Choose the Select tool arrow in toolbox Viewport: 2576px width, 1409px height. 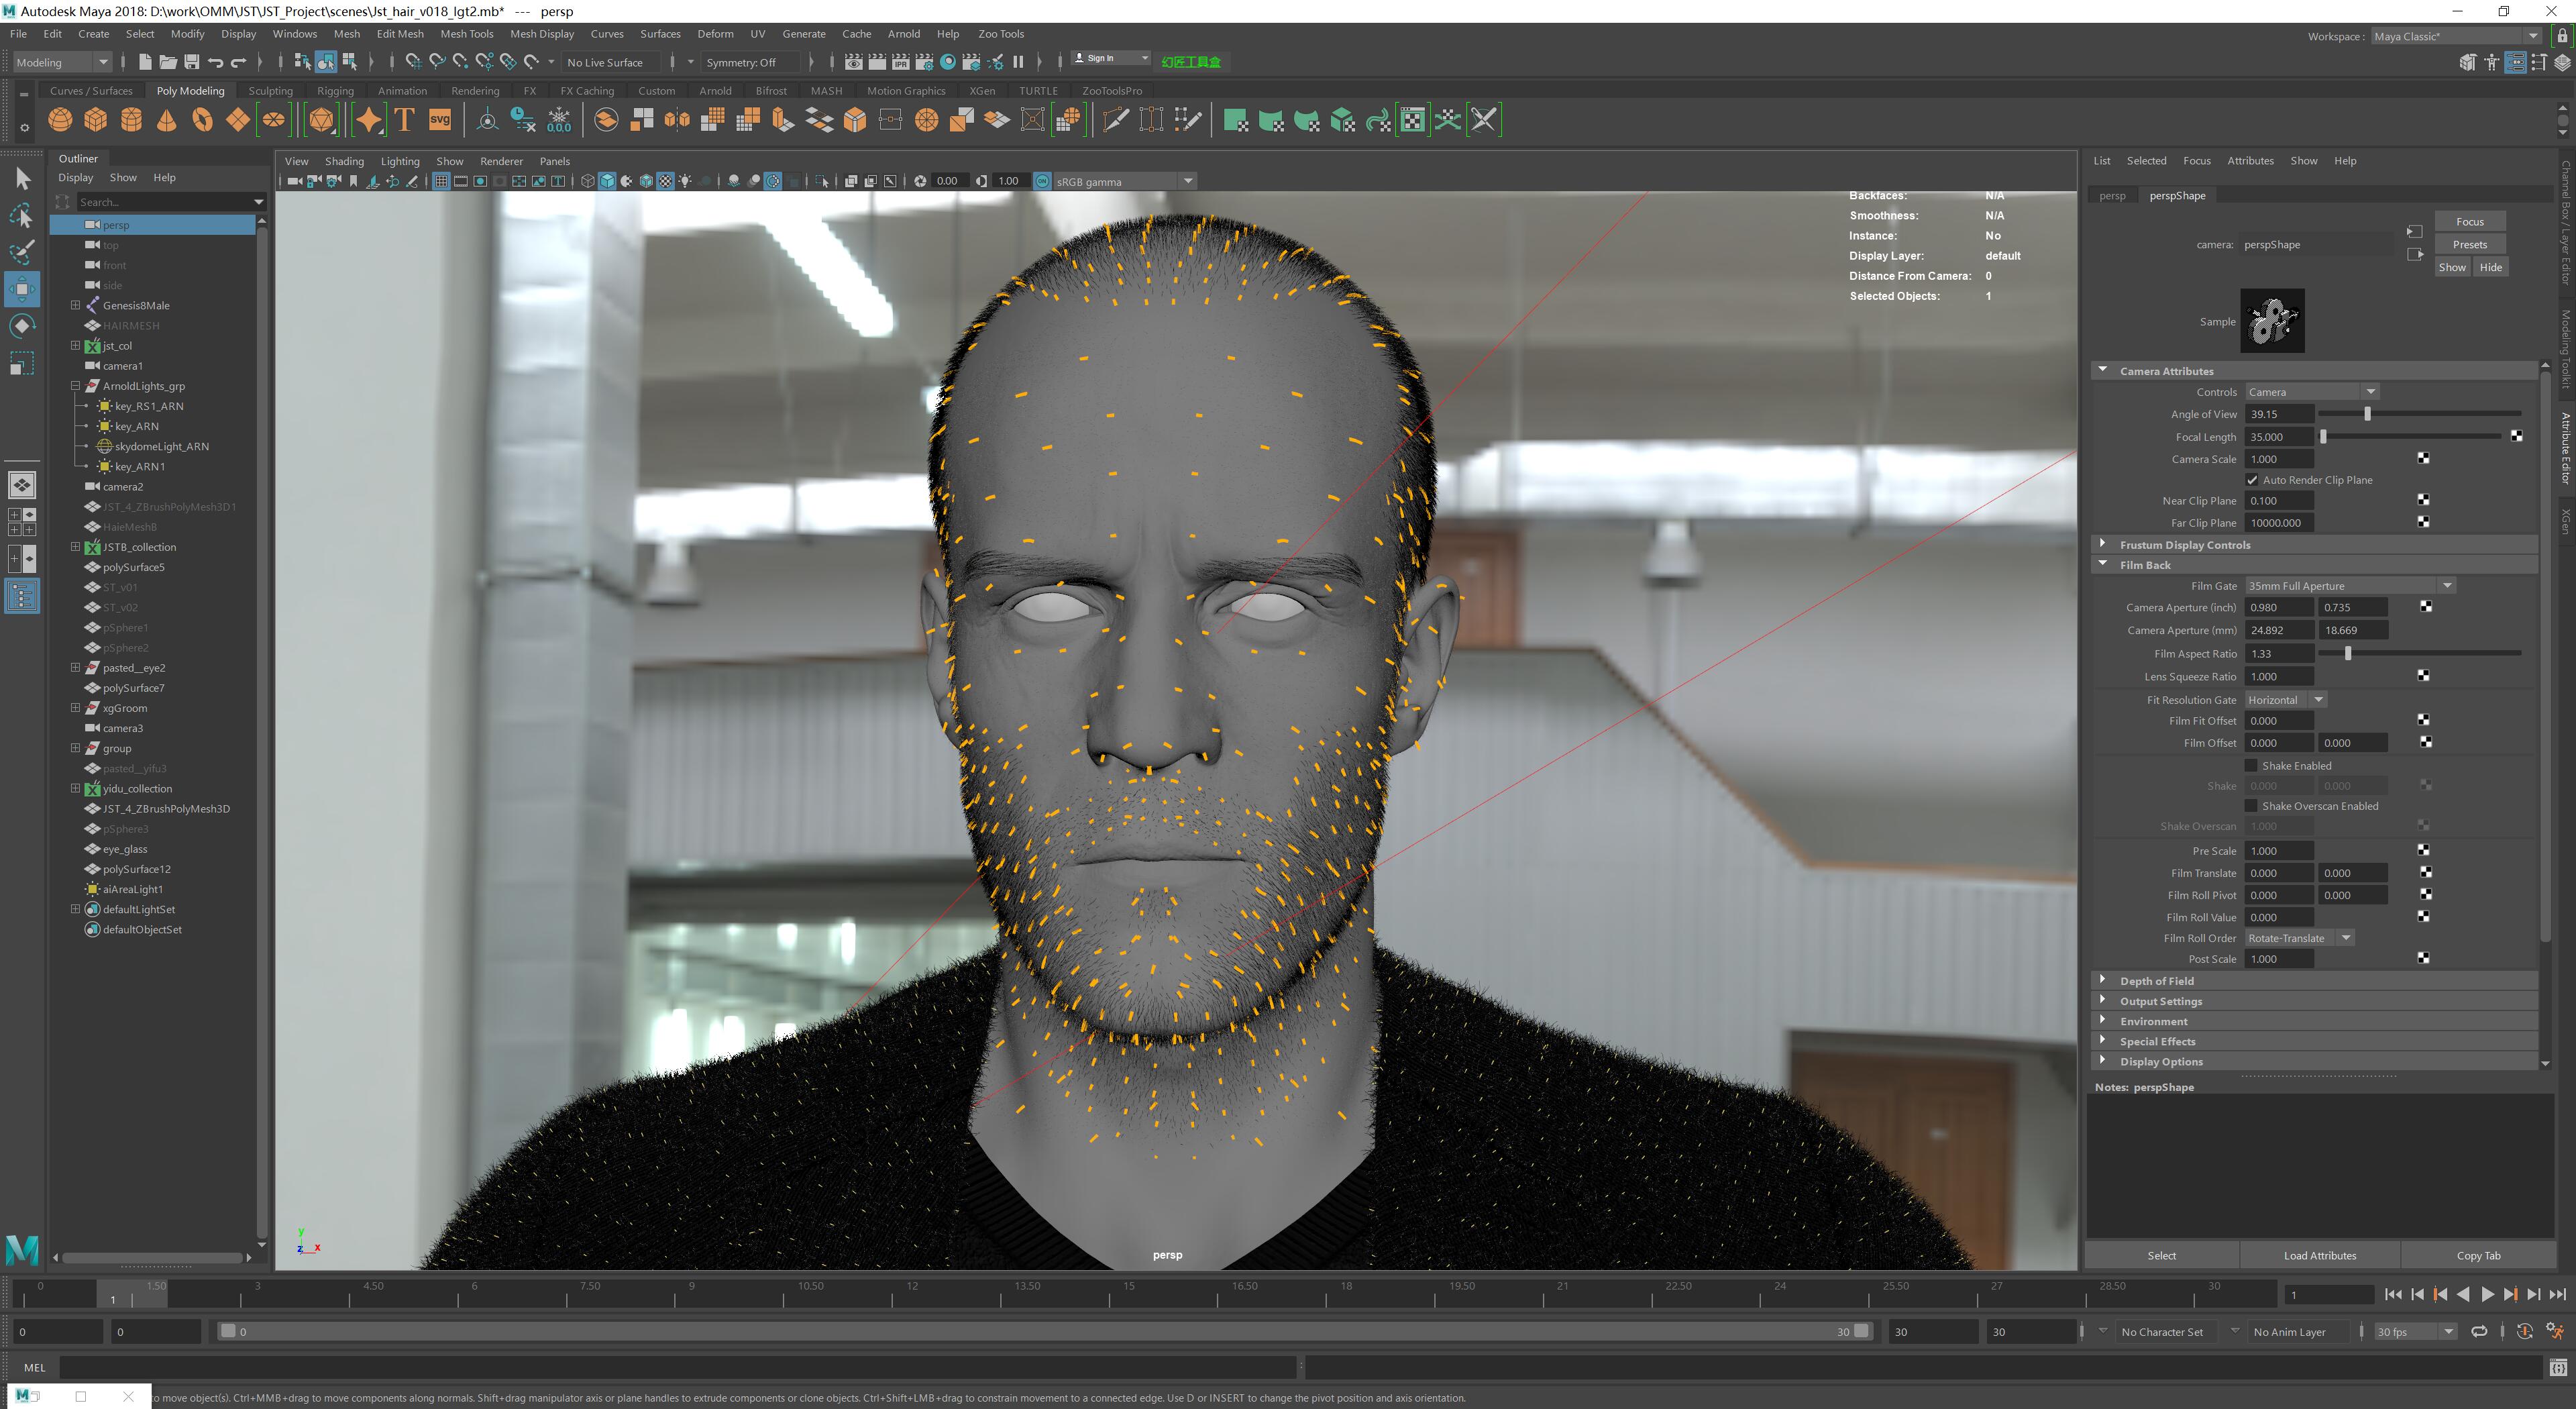(x=22, y=179)
